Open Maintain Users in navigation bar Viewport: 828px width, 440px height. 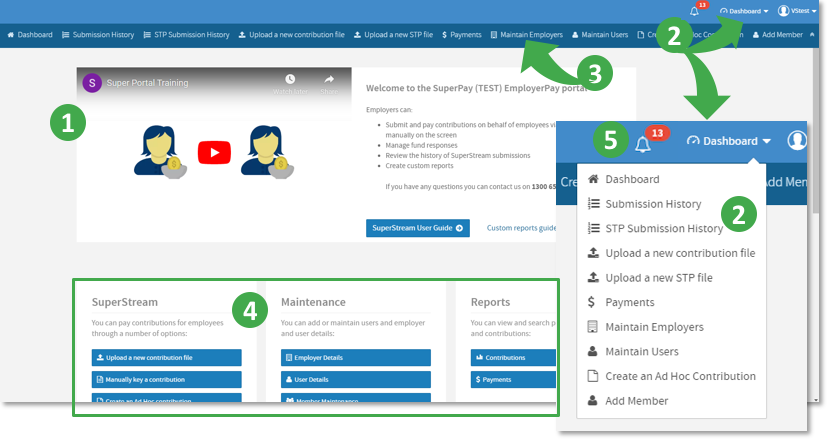click(x=600, y=35)
